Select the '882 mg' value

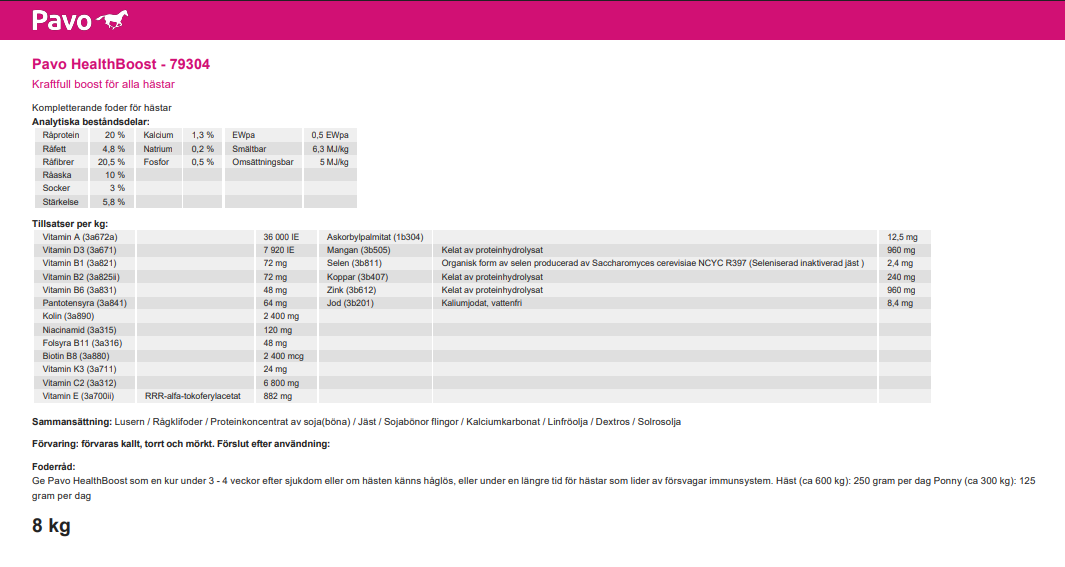point(278,396)
